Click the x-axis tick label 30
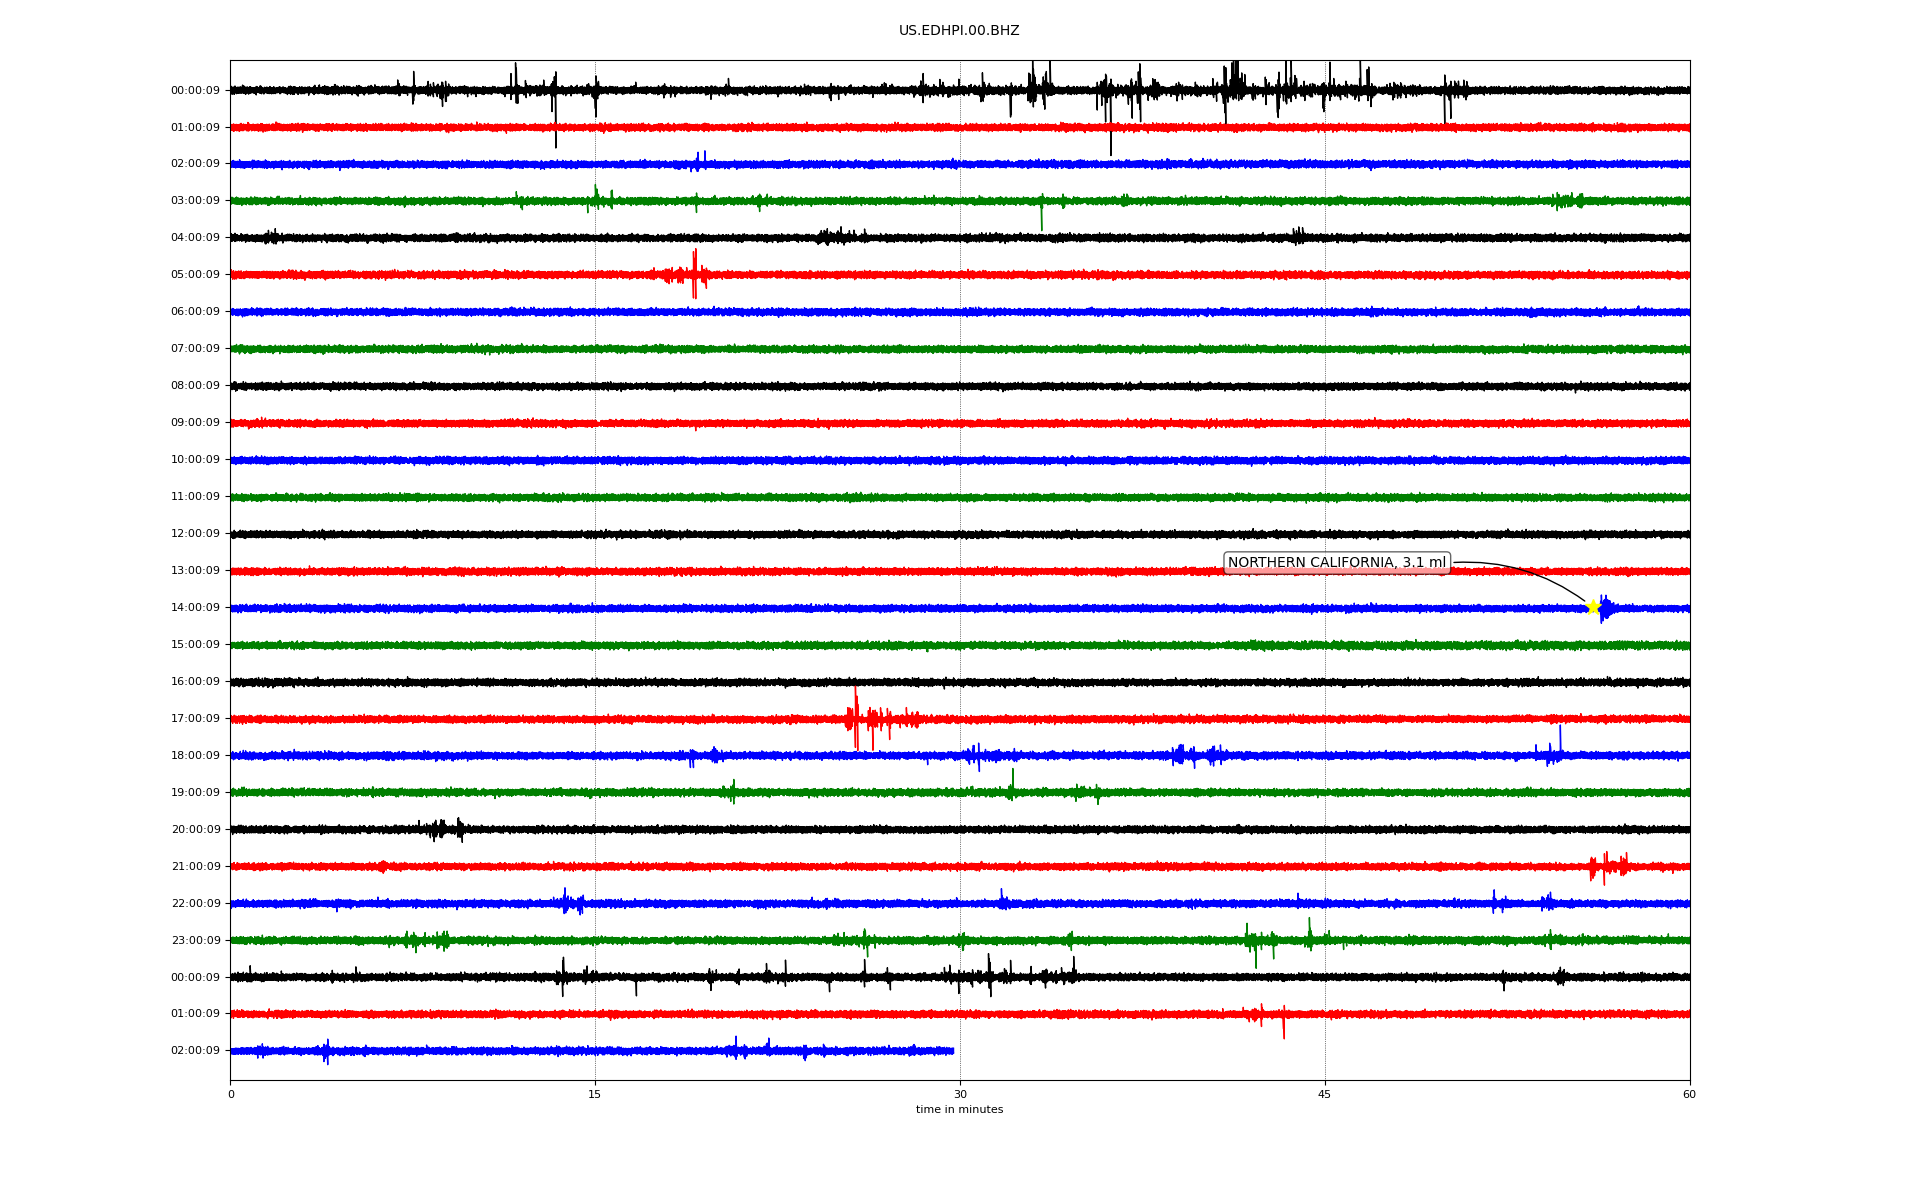This screenshot has width=1920, height=1200. [x=960, y=1094]
